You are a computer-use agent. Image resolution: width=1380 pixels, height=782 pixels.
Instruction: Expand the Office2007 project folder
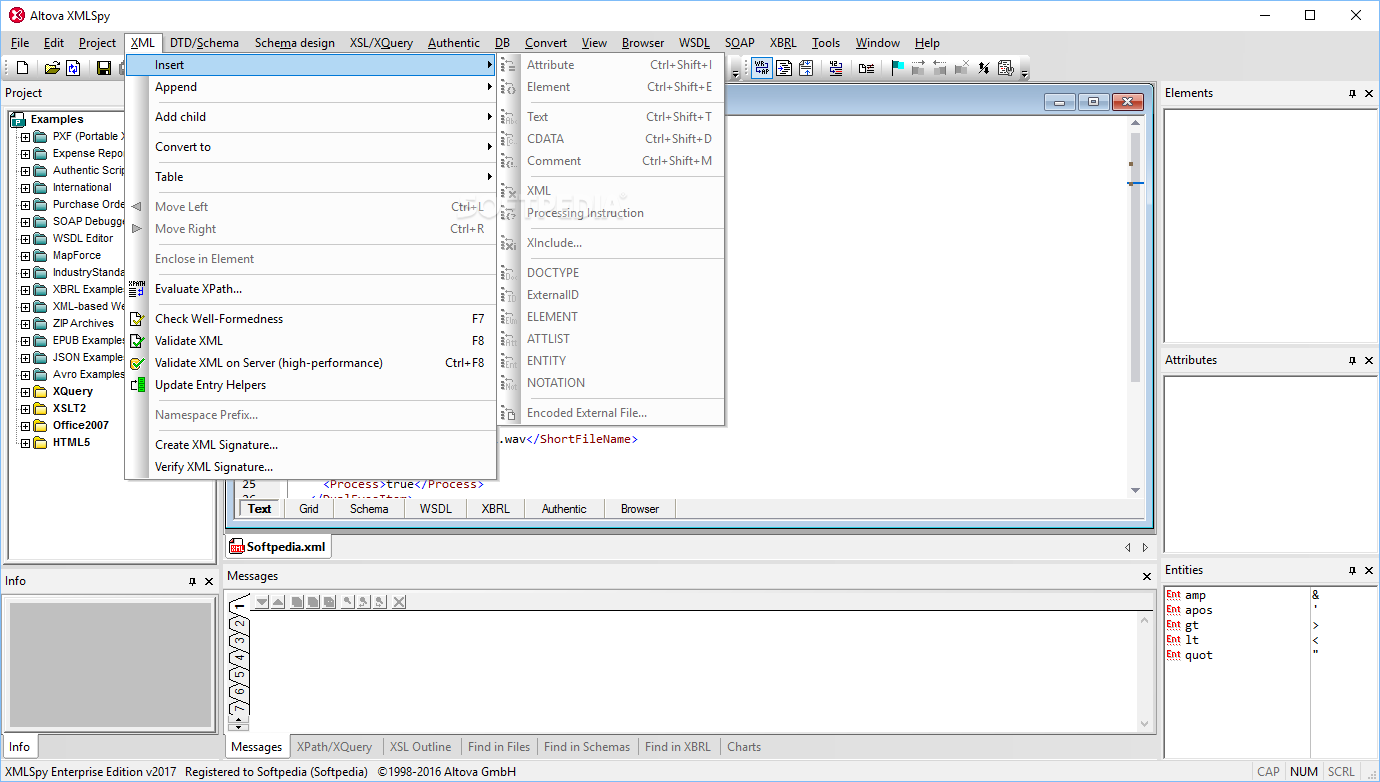click(x=25, y=426)
